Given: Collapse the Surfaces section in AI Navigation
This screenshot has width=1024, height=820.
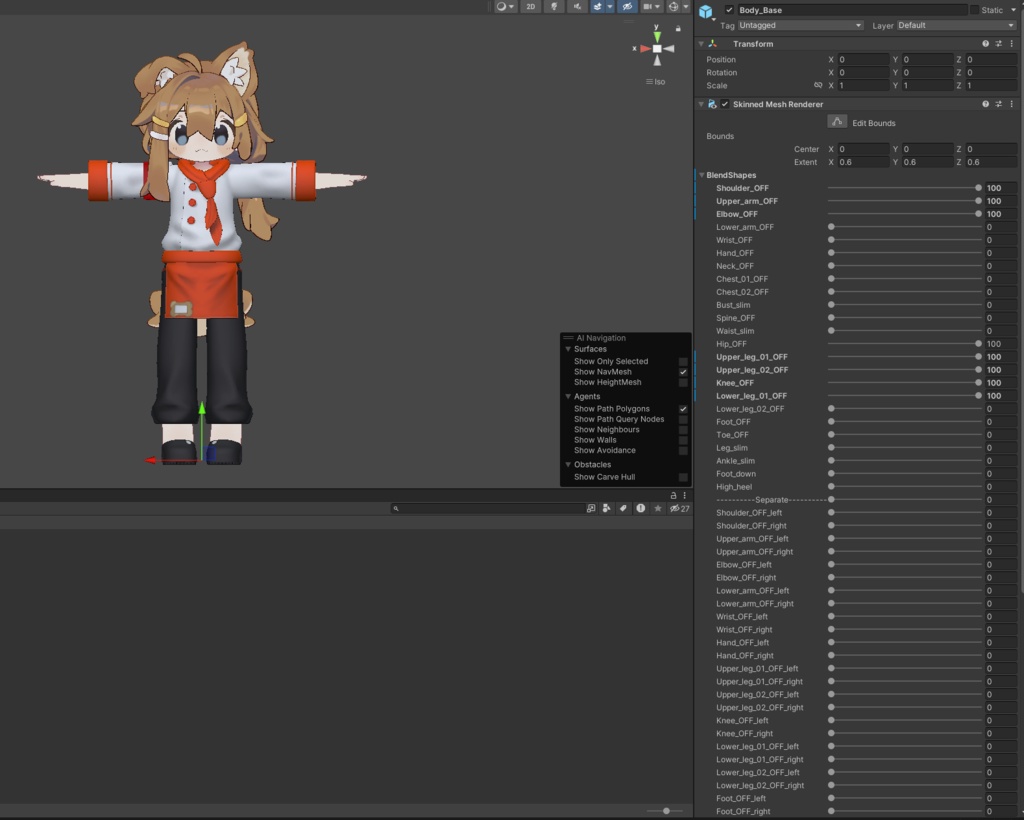Looking at the screenshot, I should pos(568,349).
